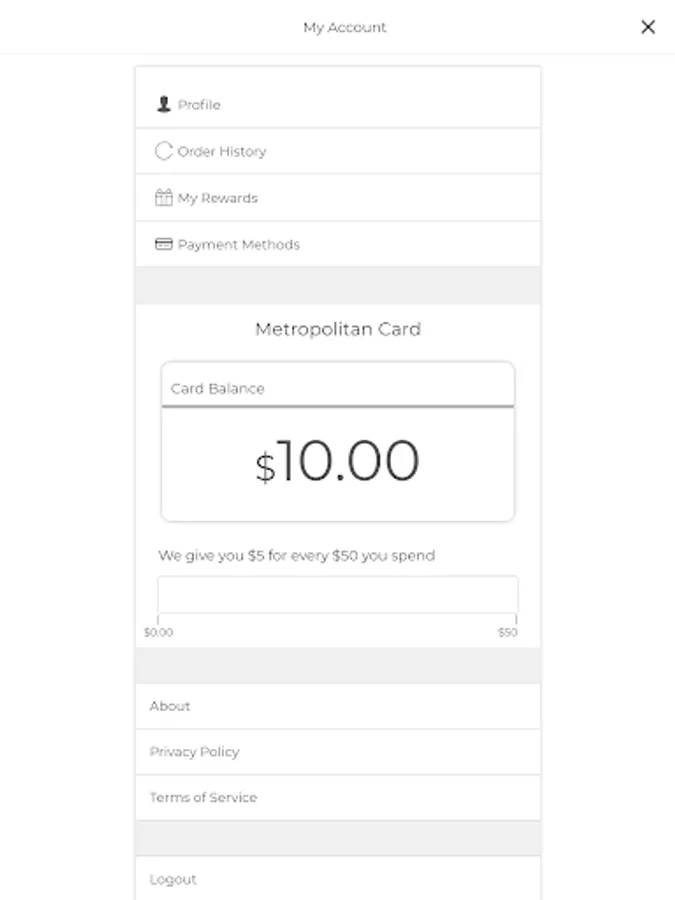Click the My Rewards gift icon
This screenshot has width=675, height=900.
pos(164,198)
